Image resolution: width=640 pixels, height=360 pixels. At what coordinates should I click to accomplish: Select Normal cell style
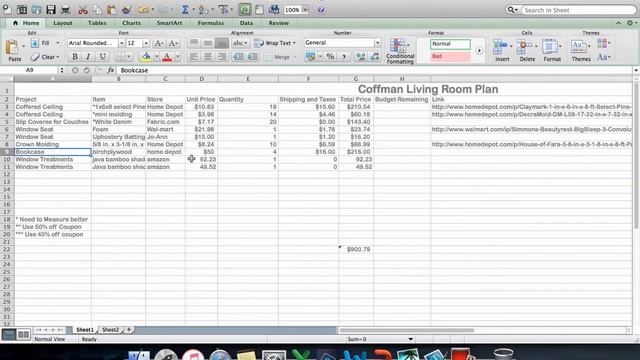click(450, 44)
